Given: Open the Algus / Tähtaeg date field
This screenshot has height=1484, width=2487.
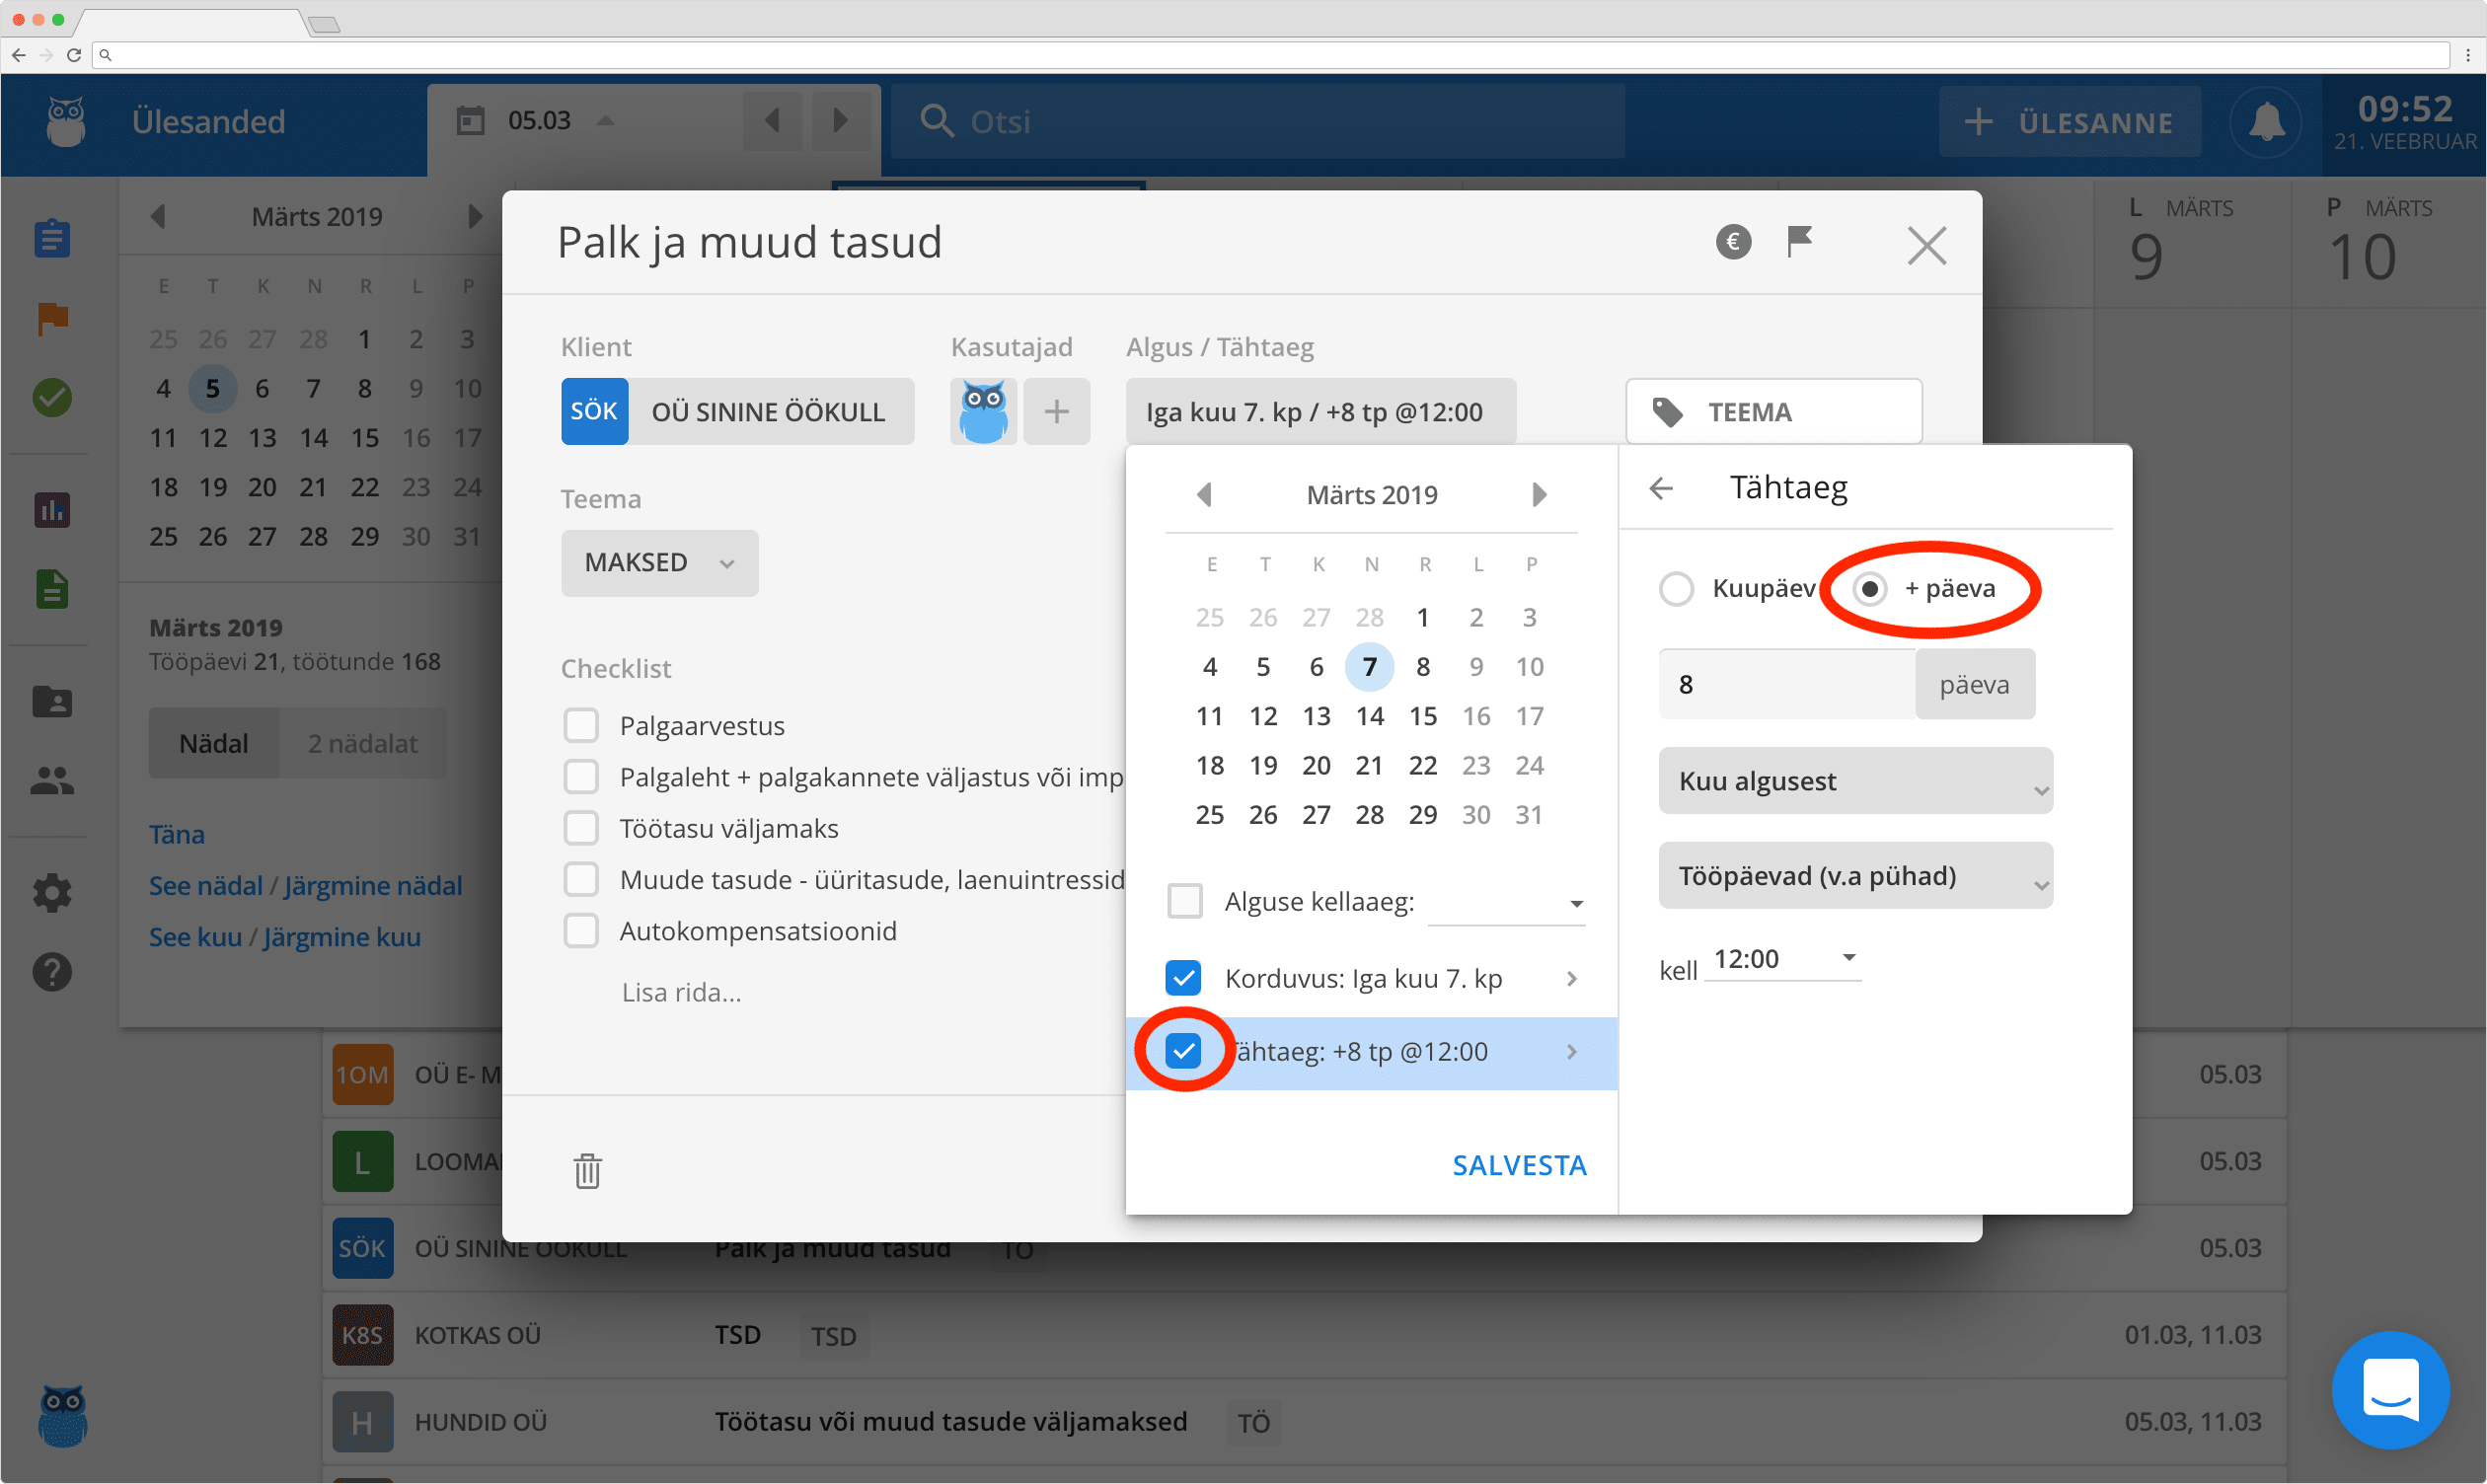Looking at the screenshot, I should click(1320, 411).
